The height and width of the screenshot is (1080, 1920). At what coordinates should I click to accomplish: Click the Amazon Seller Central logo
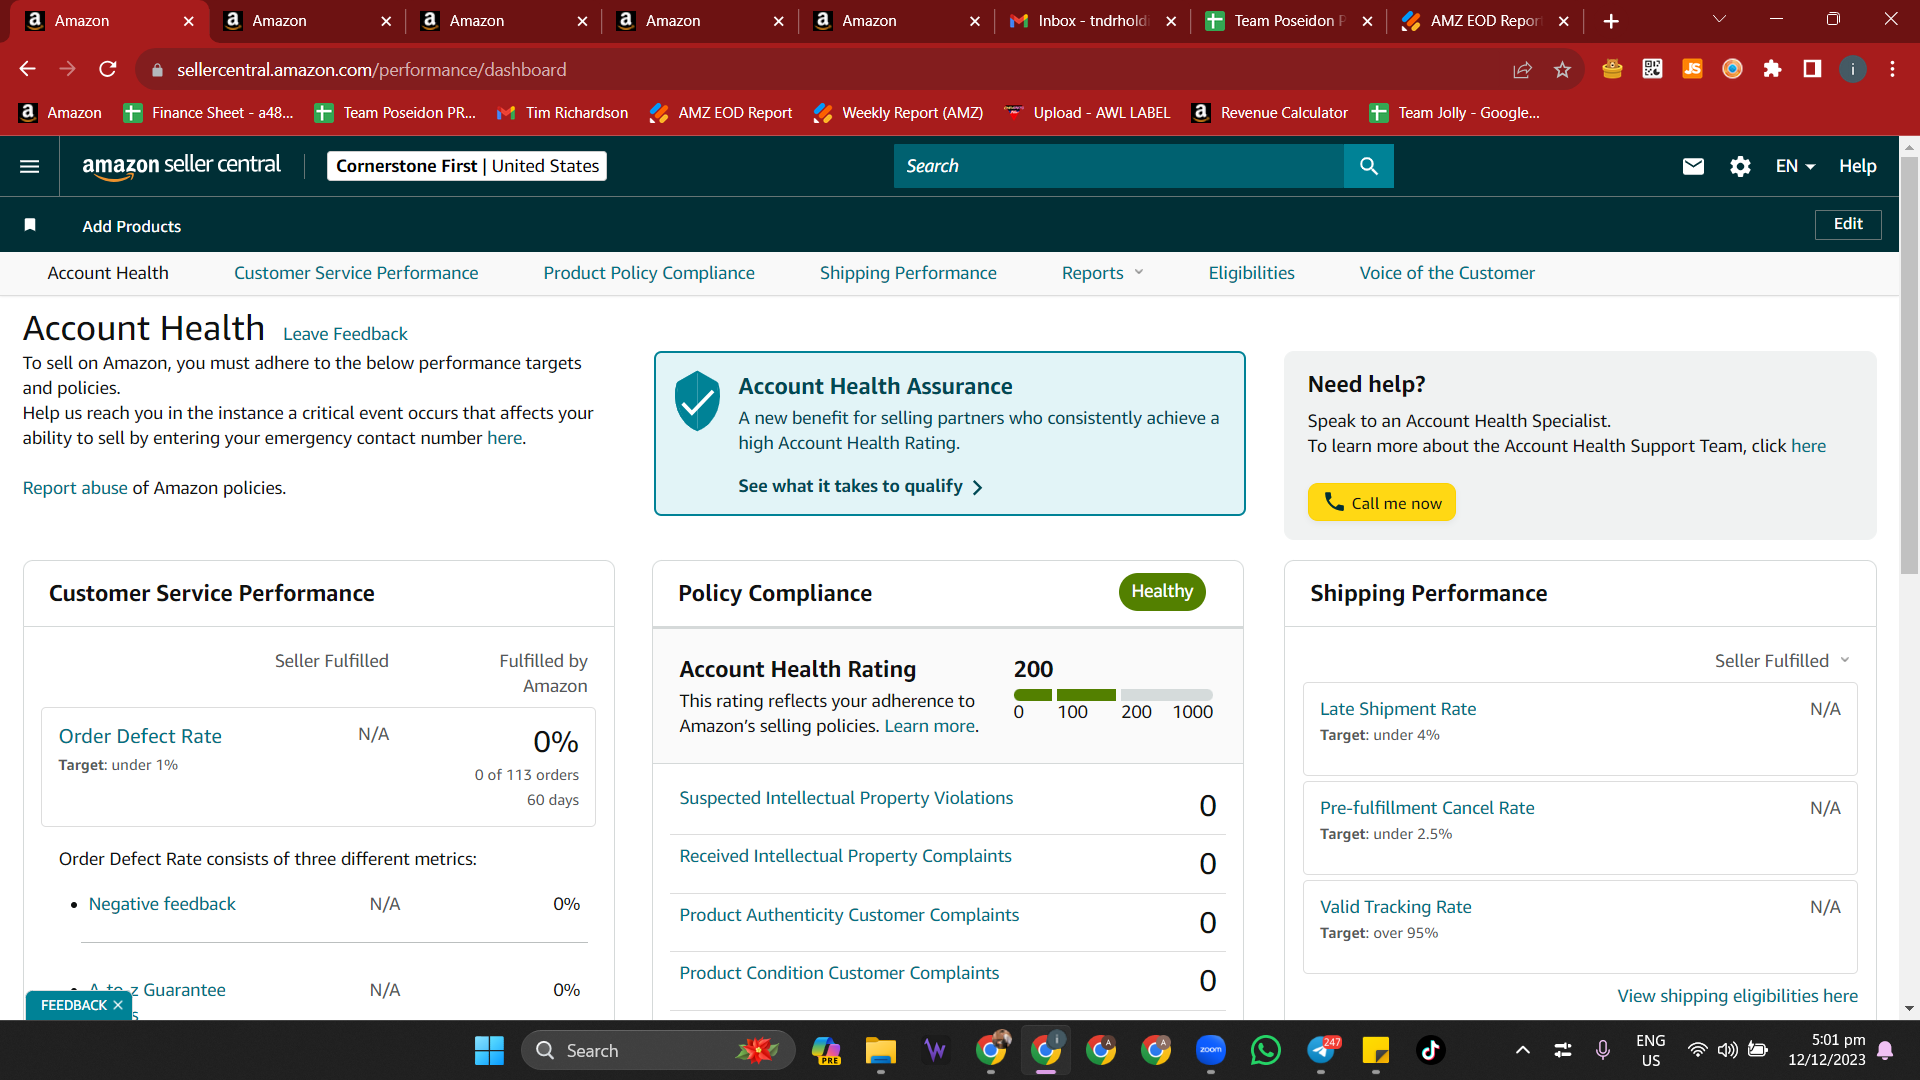181,166
